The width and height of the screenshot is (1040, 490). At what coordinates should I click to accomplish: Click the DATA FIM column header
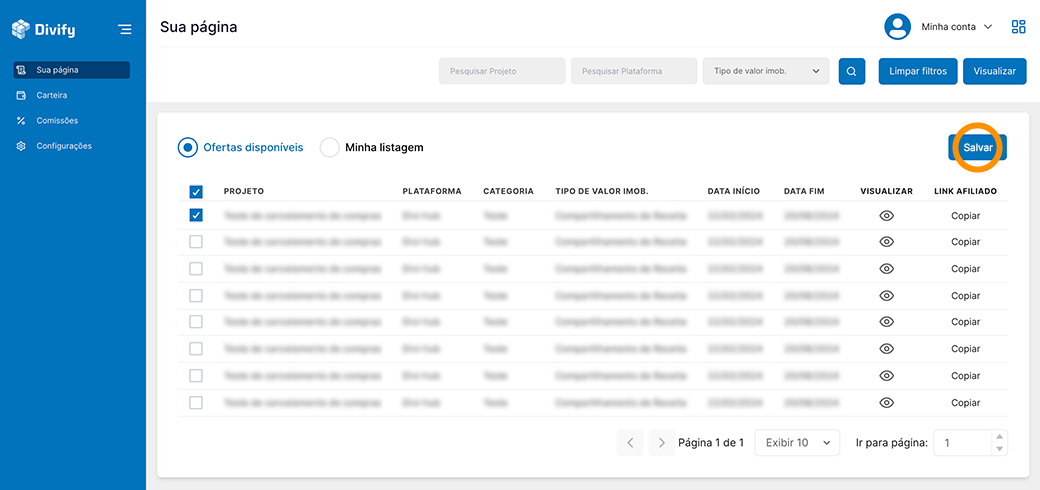804,191
